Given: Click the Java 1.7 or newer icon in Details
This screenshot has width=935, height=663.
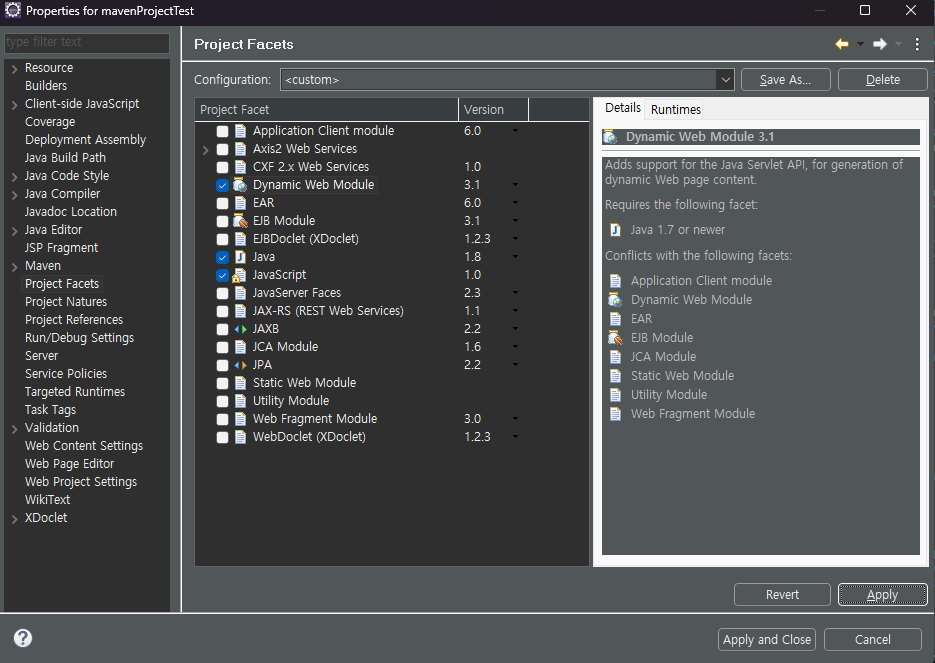Looking at the screenshot, I should [x=615, y=230].
